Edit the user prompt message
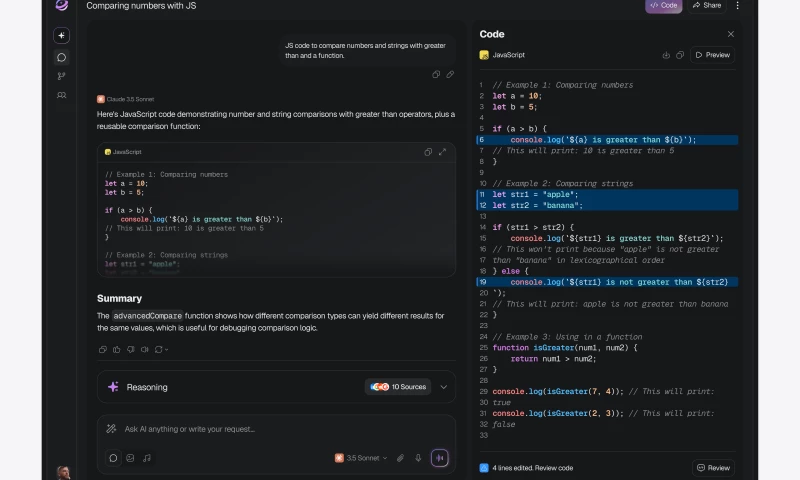Viewport: 800px width, 480px height. click(x=450, y=74)
